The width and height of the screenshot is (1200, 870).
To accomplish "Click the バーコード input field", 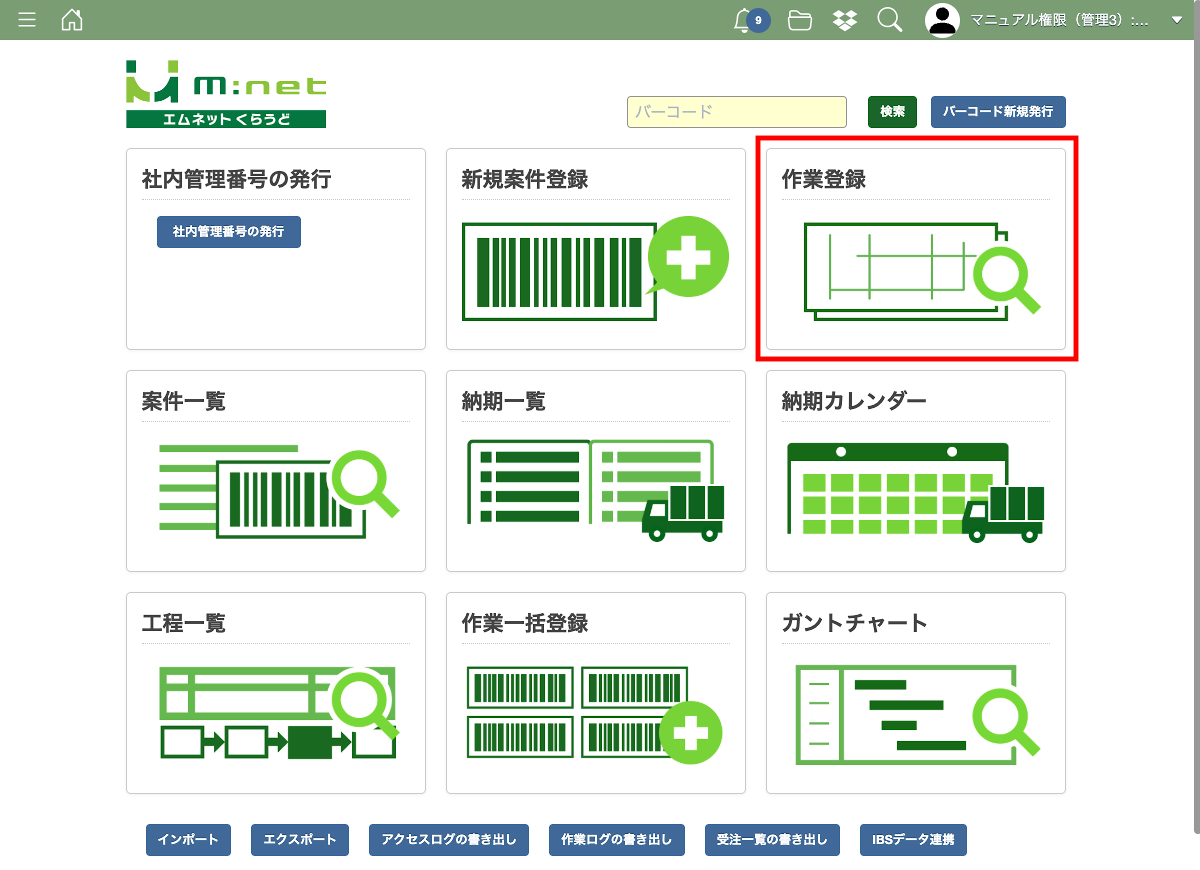I will pos(736,112).
